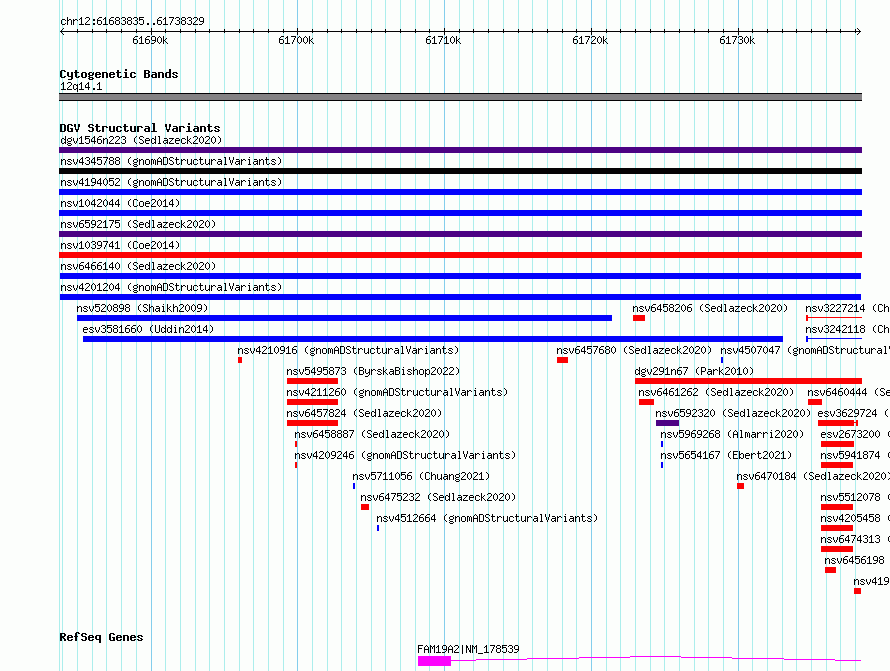Select the nsv4201204 gnomADStructuralVariants label
This screenshot has width=890, height=671.
pos(171,287)
